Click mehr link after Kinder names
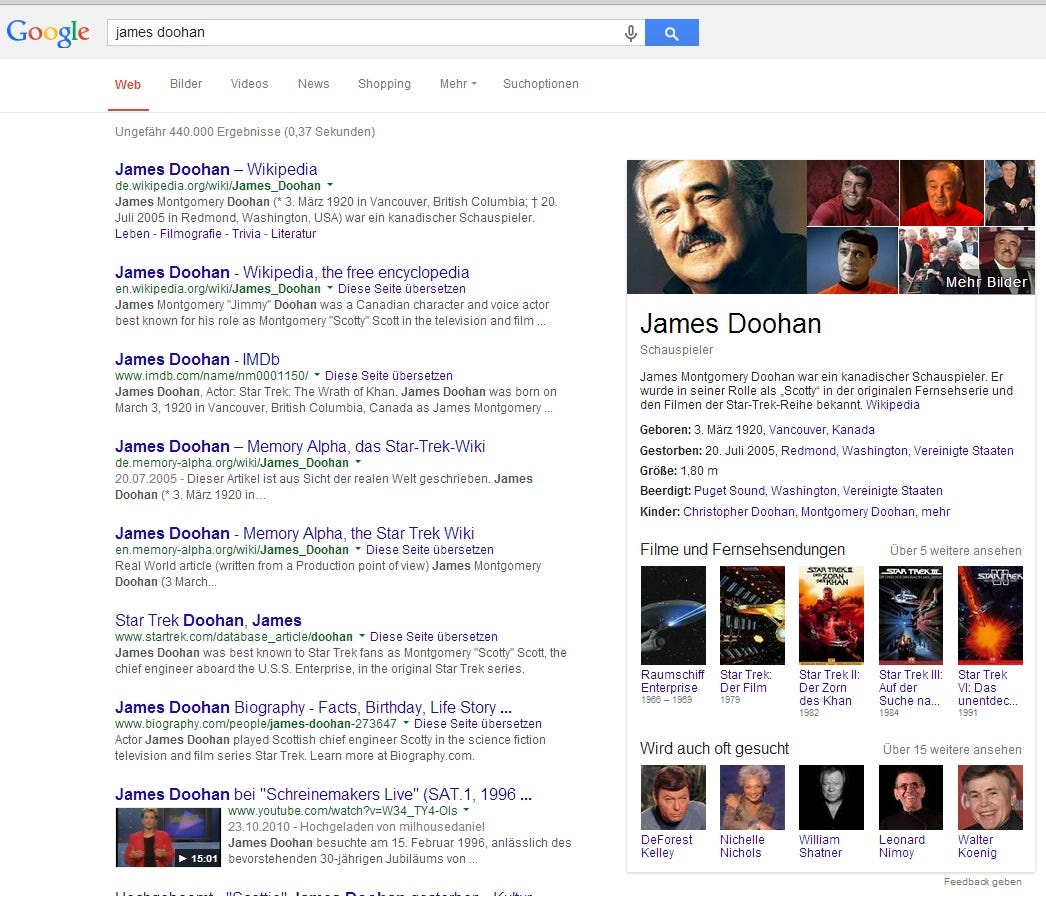Screen dimensions: 1046x903 point(935,512)
